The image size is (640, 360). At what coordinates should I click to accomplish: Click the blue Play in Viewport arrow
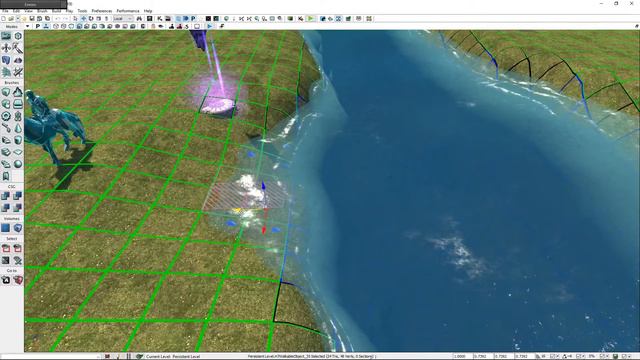(209, 27)
